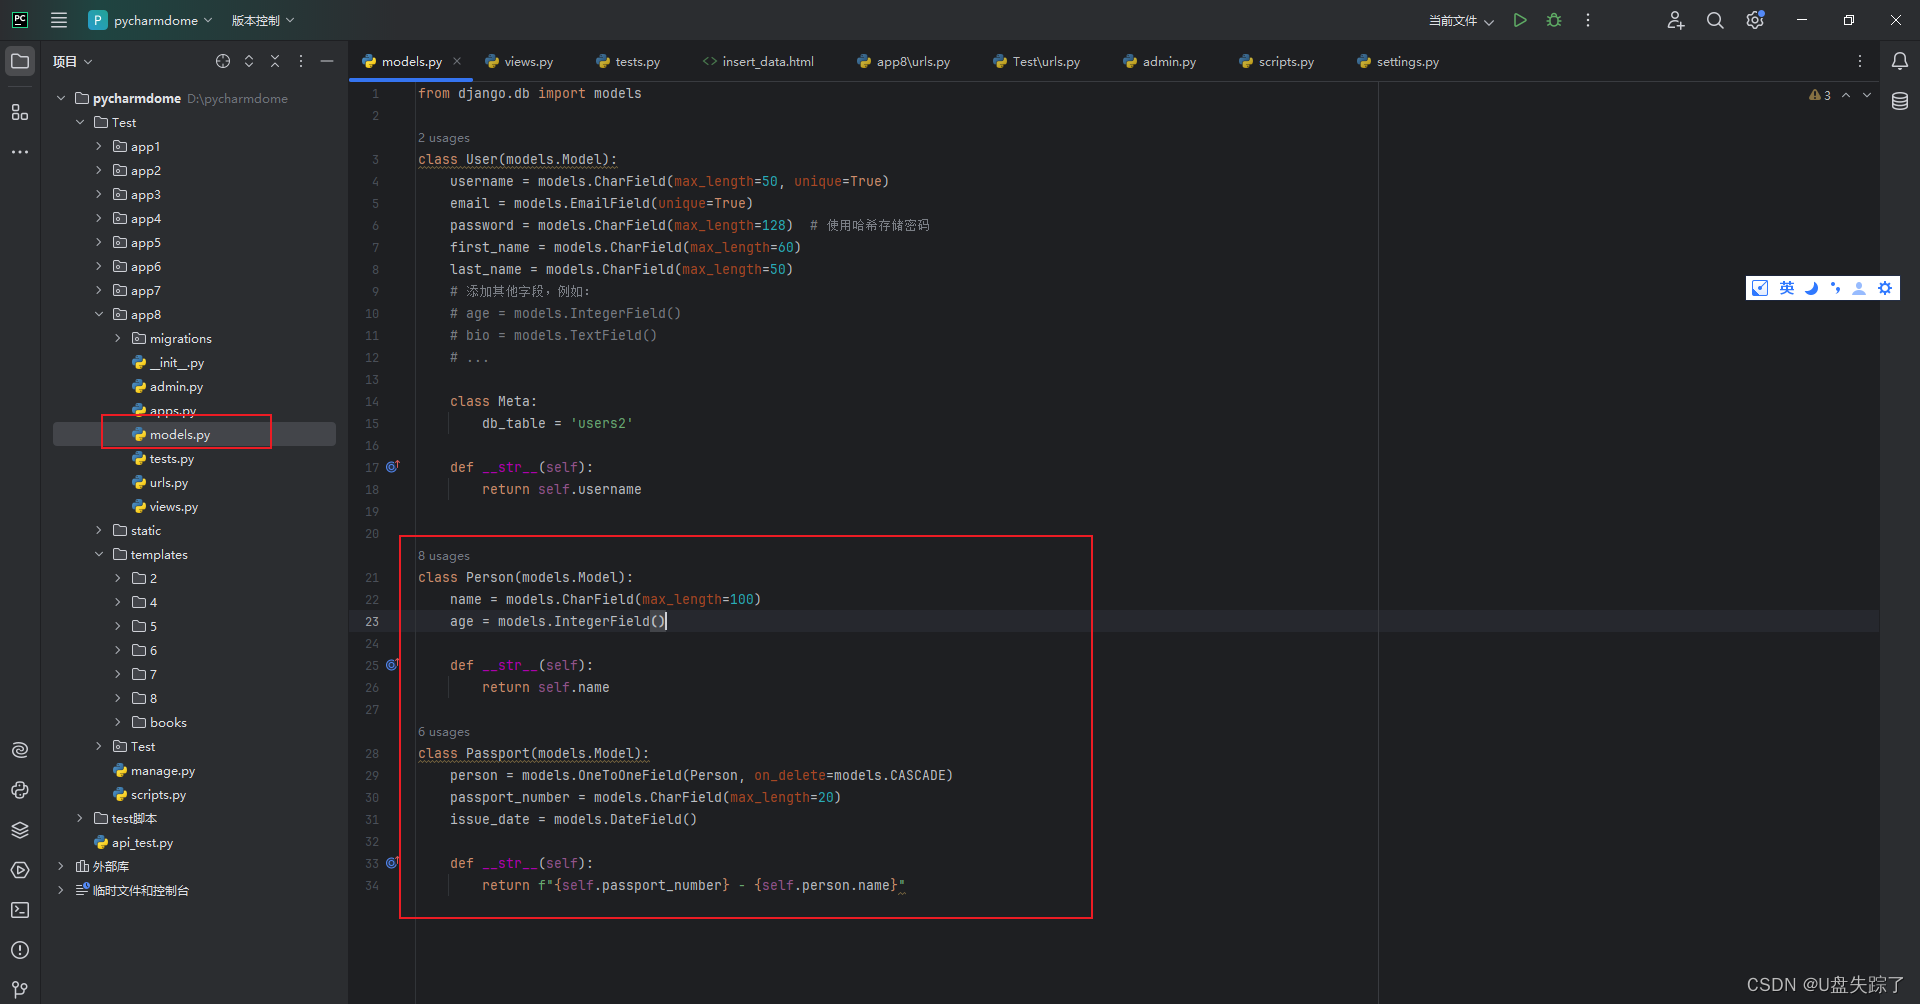This screenshot has width=1920, height=1004.
Task: Collapse all items in project tree
Action: coord(275,61)
